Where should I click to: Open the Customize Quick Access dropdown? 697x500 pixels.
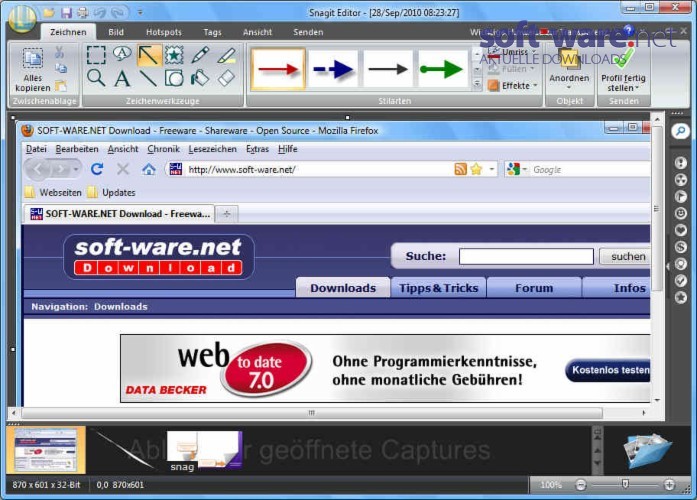click(x=140, y=12)
